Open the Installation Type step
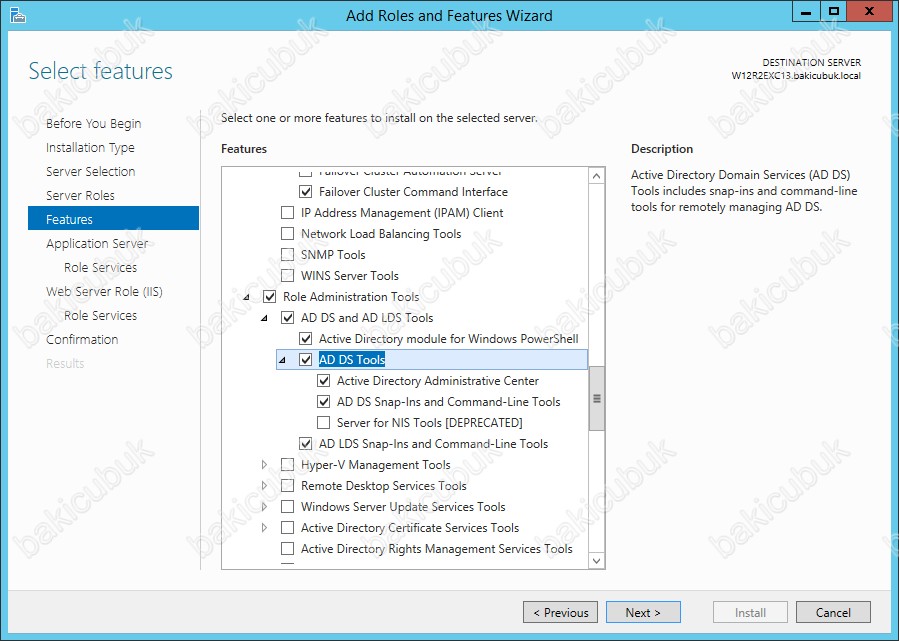This screenshot has width=899, height=641. (x=90, y=148)
